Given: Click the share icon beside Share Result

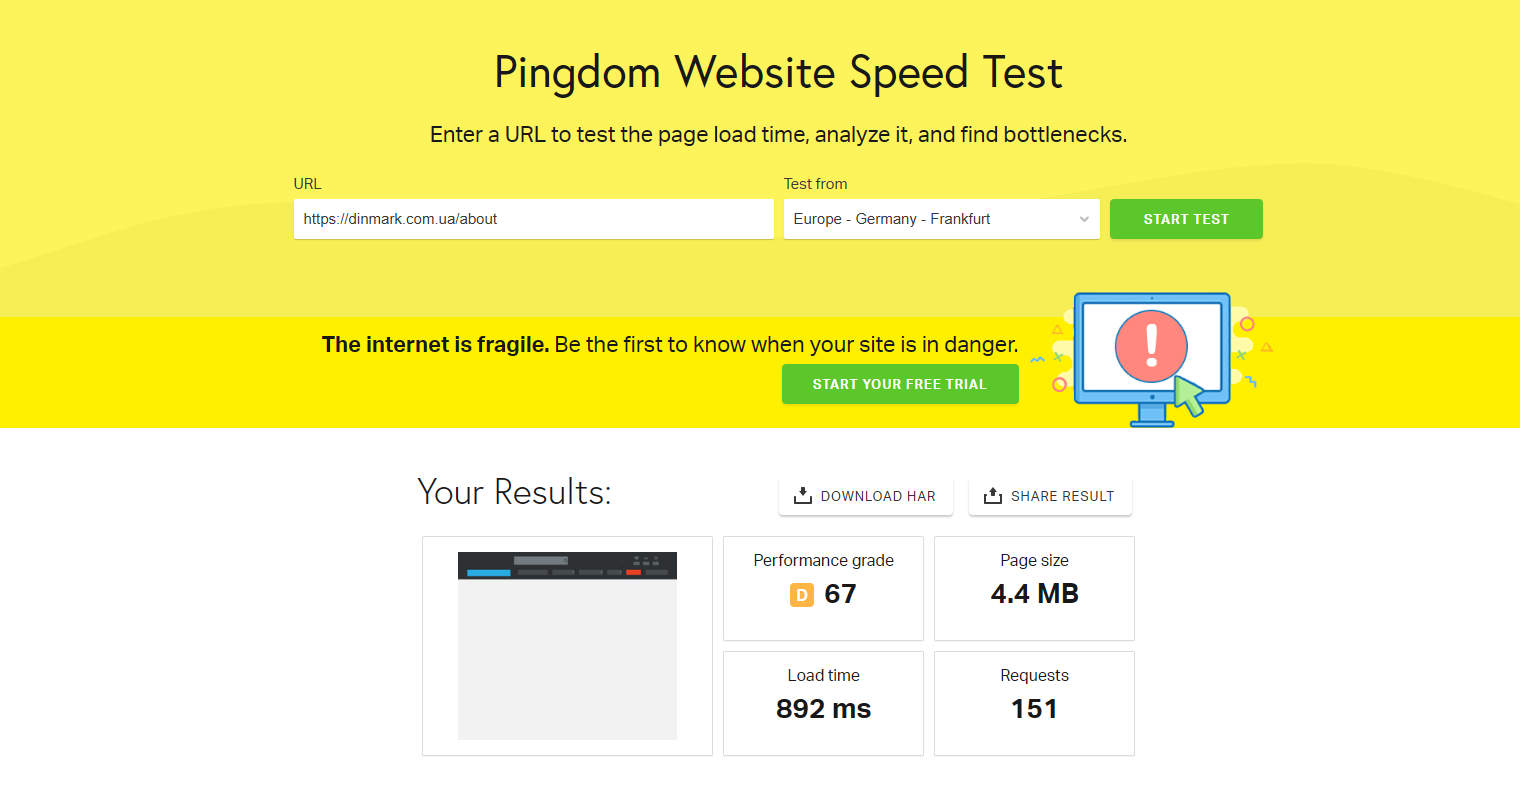Looking at the screenshot, I should coord(992,496).
